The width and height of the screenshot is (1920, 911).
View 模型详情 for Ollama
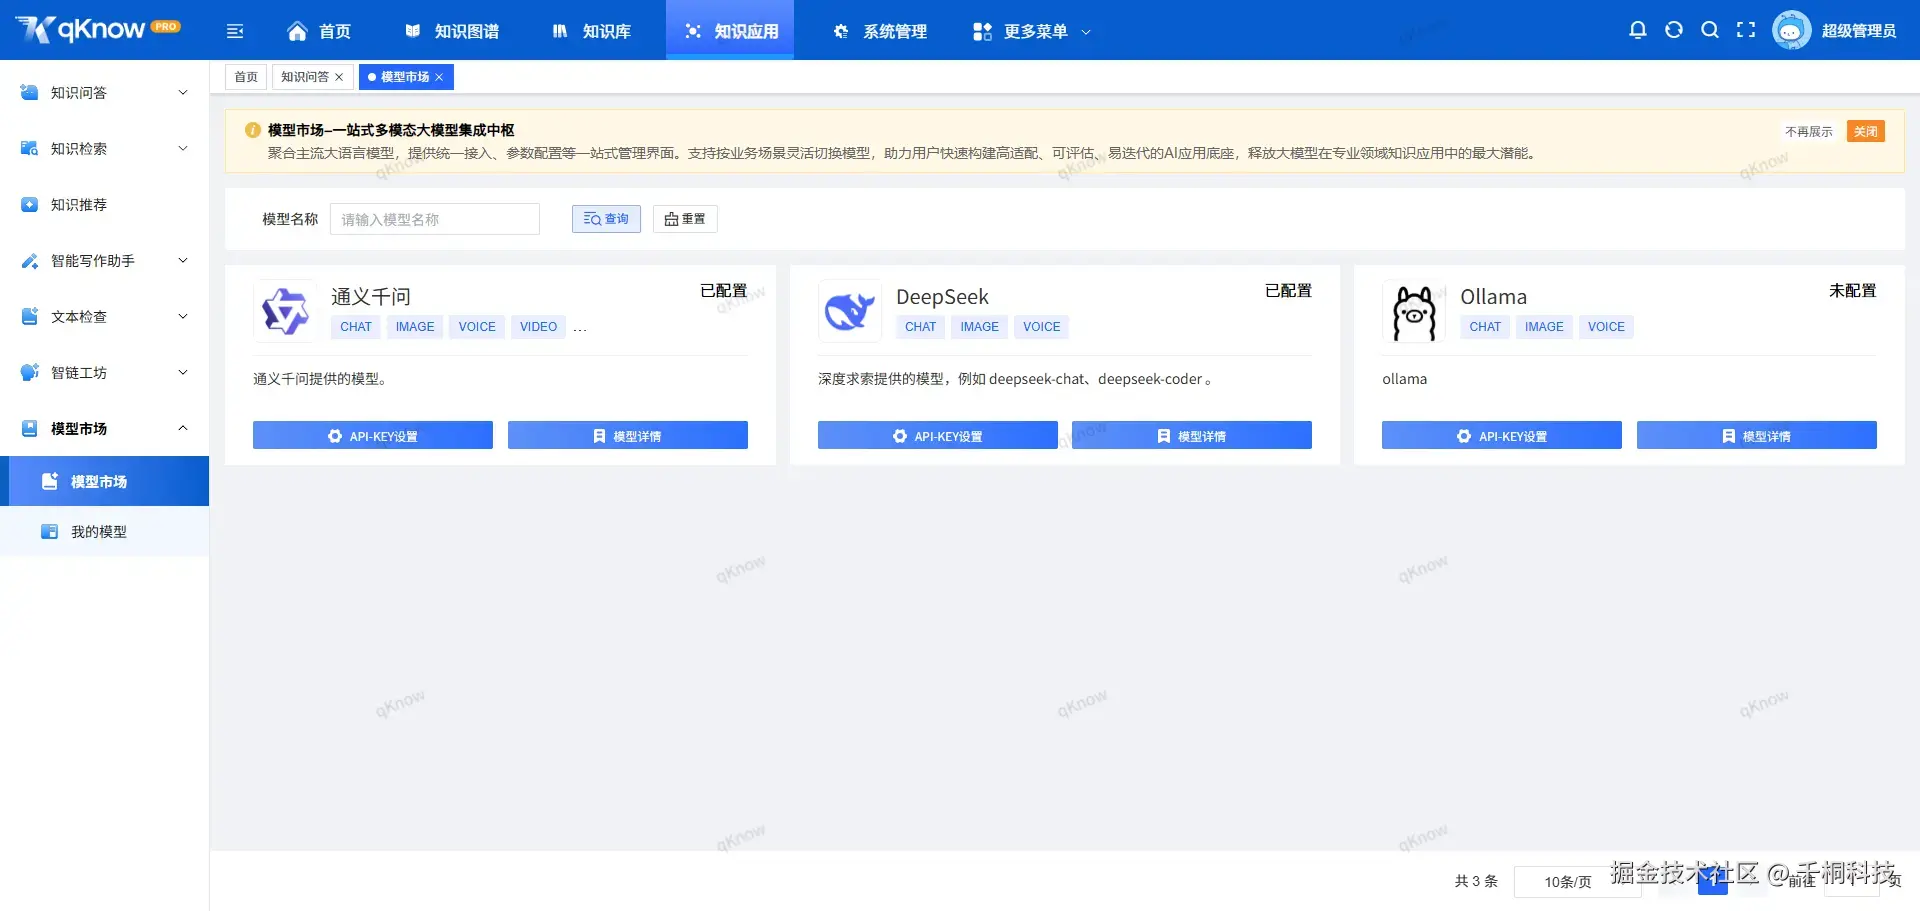1757,435
